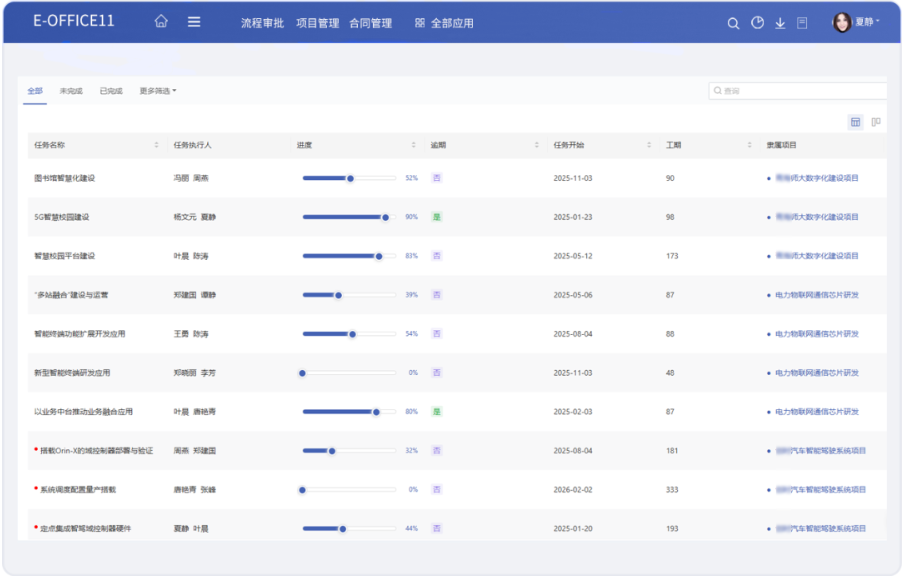This screenshot has height=580, width=905.
Task: Open task 图书馆智慧化建设
Action: [x=64, y=178]
